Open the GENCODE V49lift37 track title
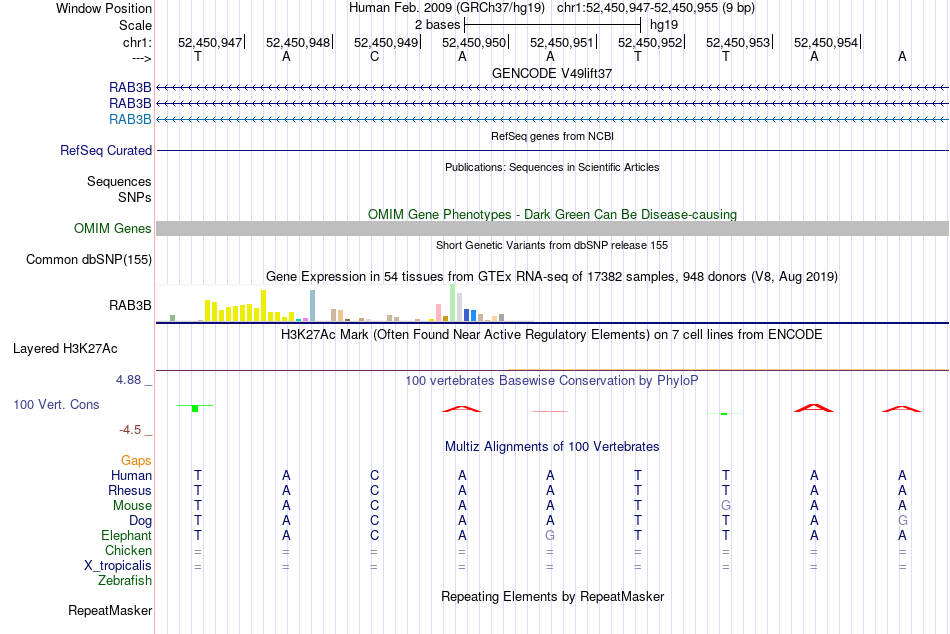This screenshot has height=634, width=950. pos(552,73)
